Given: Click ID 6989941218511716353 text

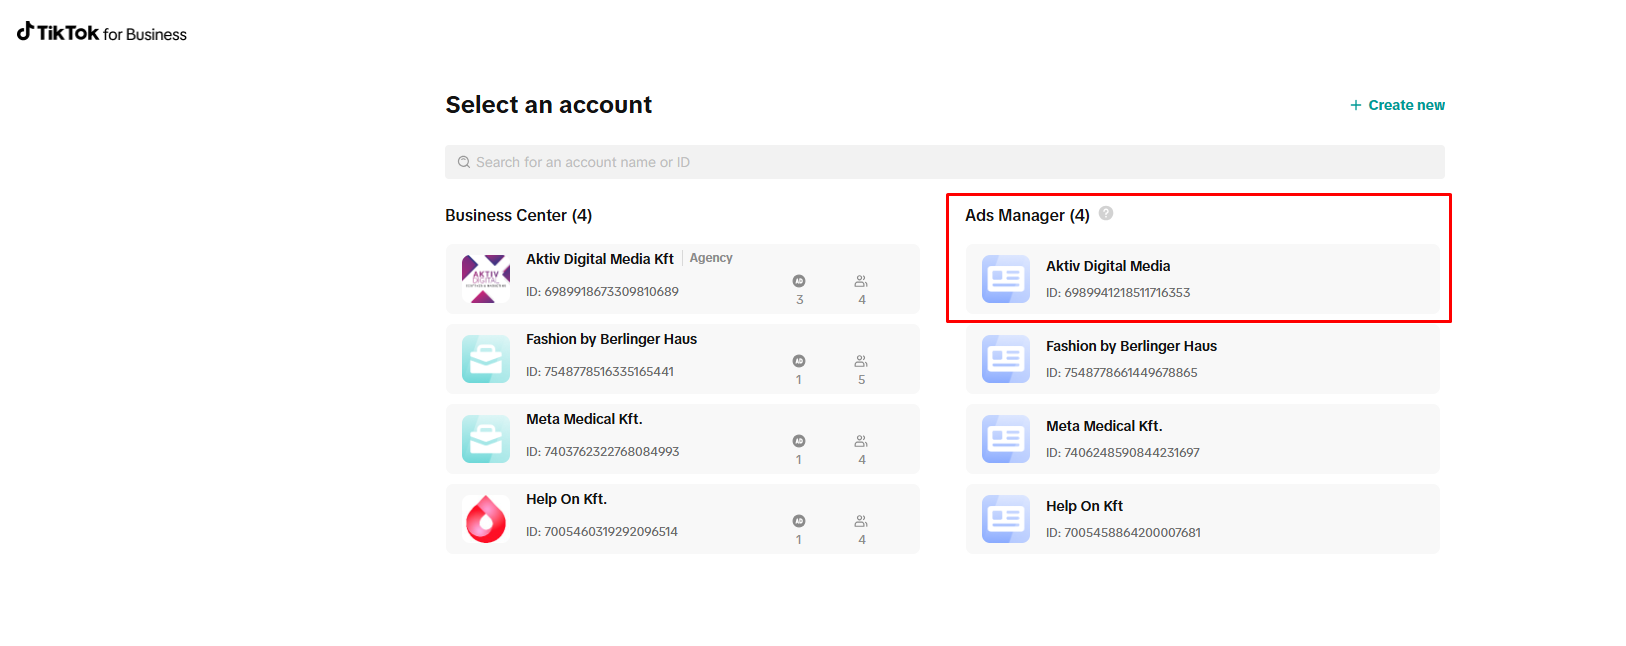Looking at the screenshot, I should tap(1118, 293).
